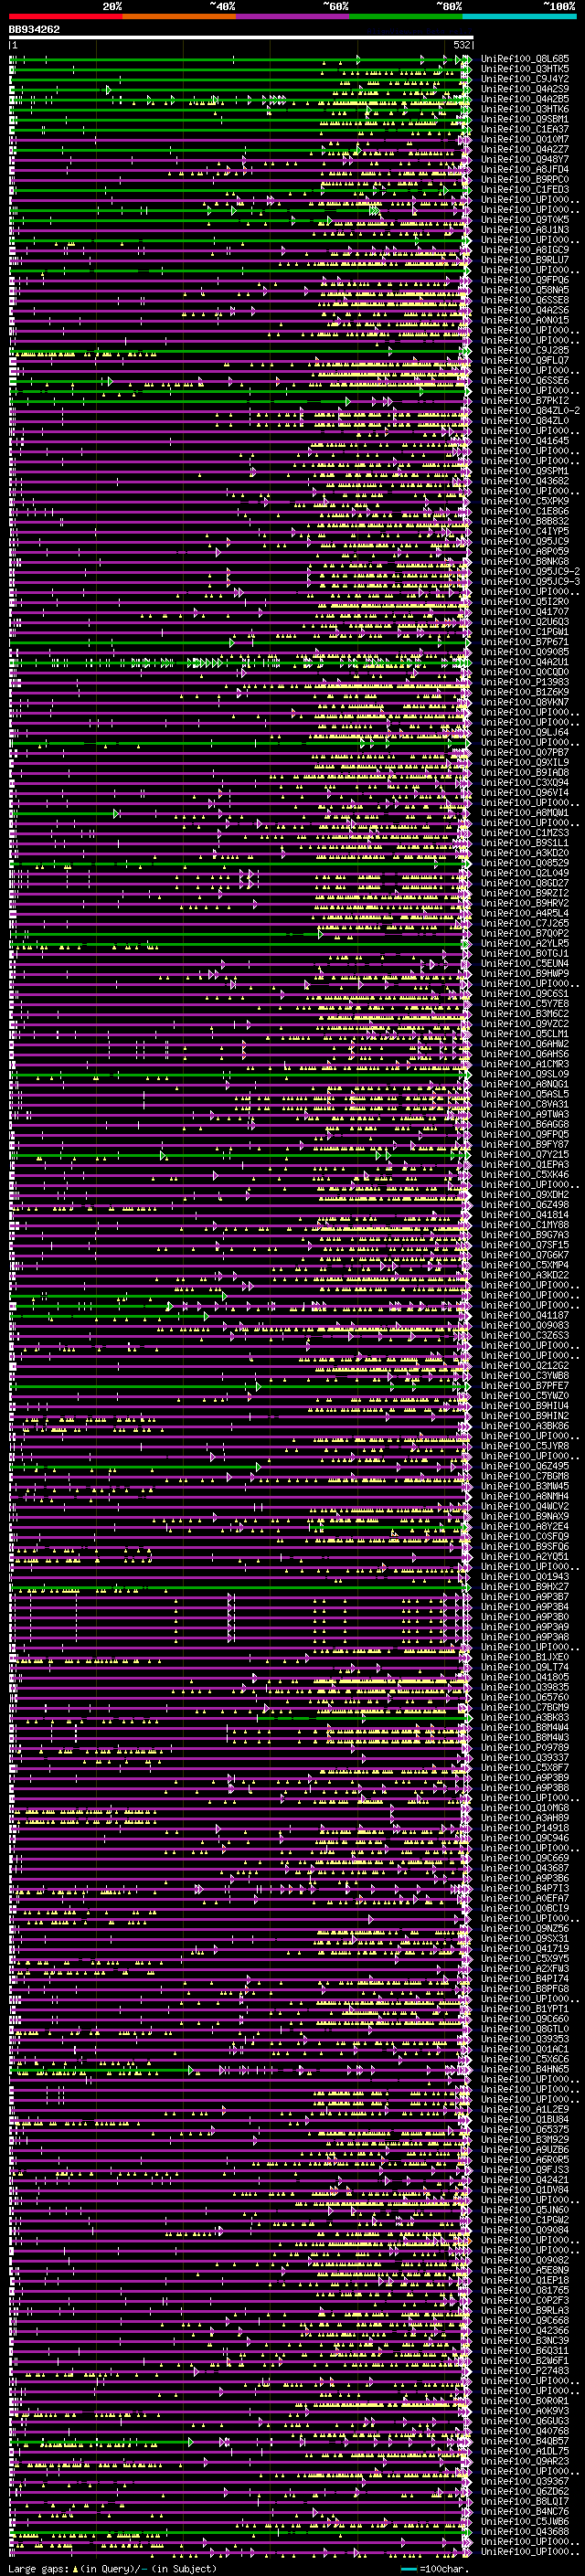
Task: Click the purple 60% identity legend bar
Action: (293, 16)
